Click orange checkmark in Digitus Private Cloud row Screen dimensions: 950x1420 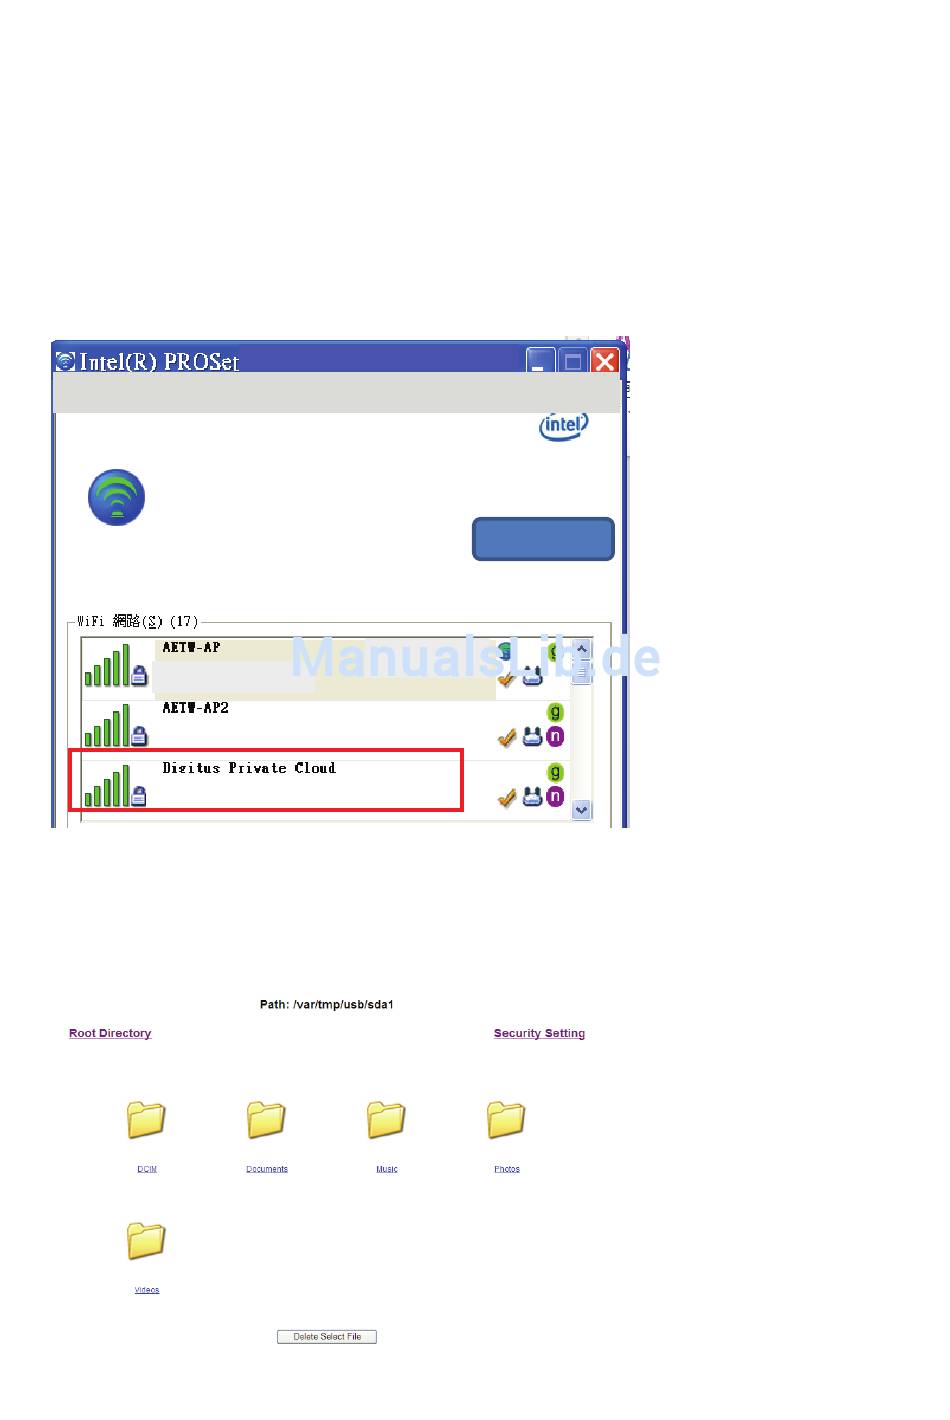pos(507,798)
